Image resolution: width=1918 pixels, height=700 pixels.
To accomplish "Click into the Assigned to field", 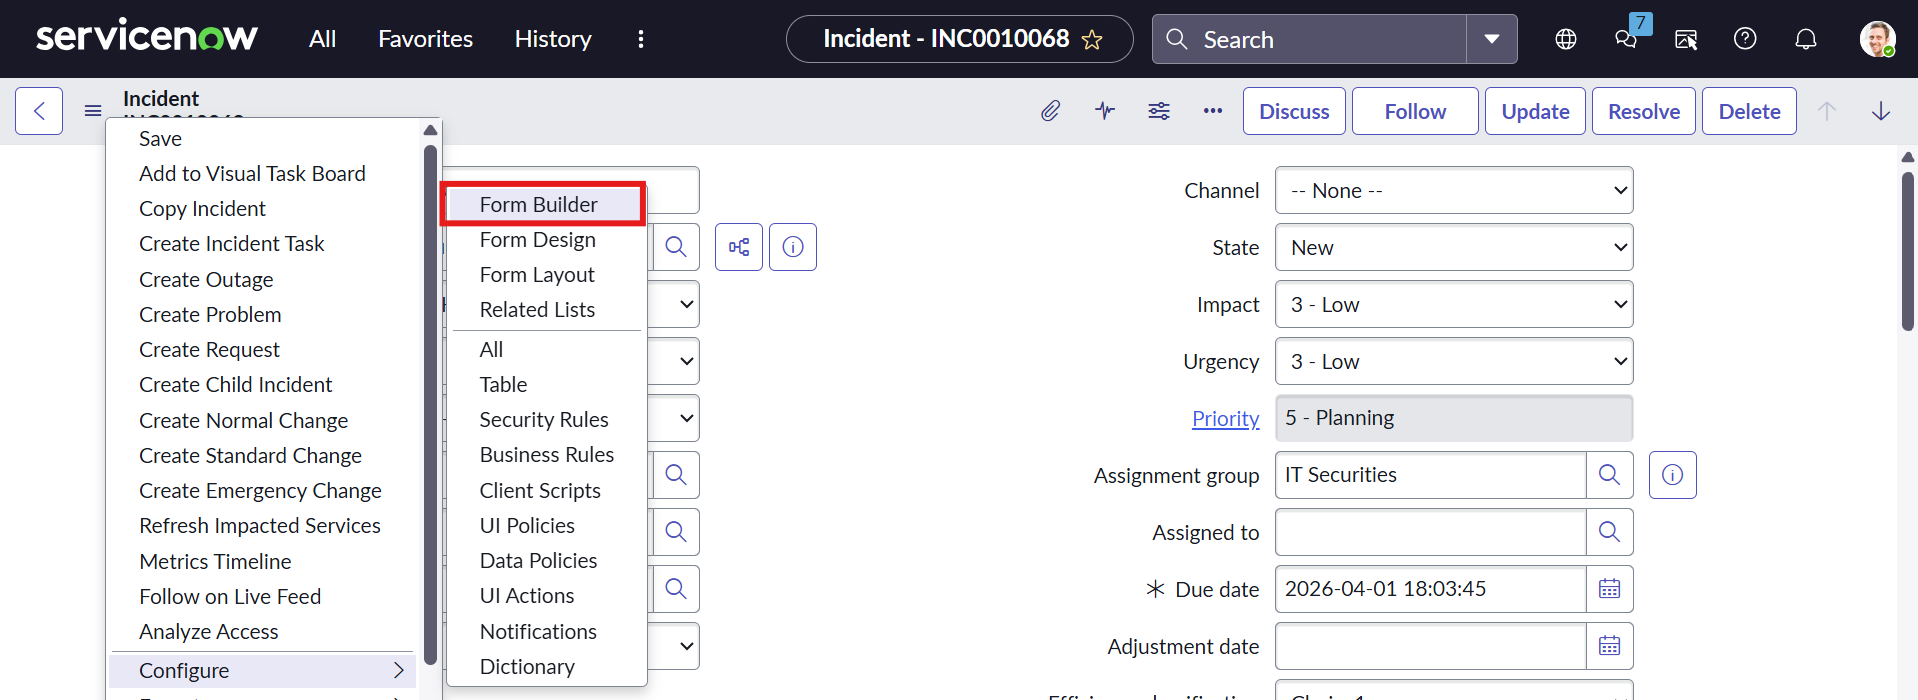I will pos(1430,533).
